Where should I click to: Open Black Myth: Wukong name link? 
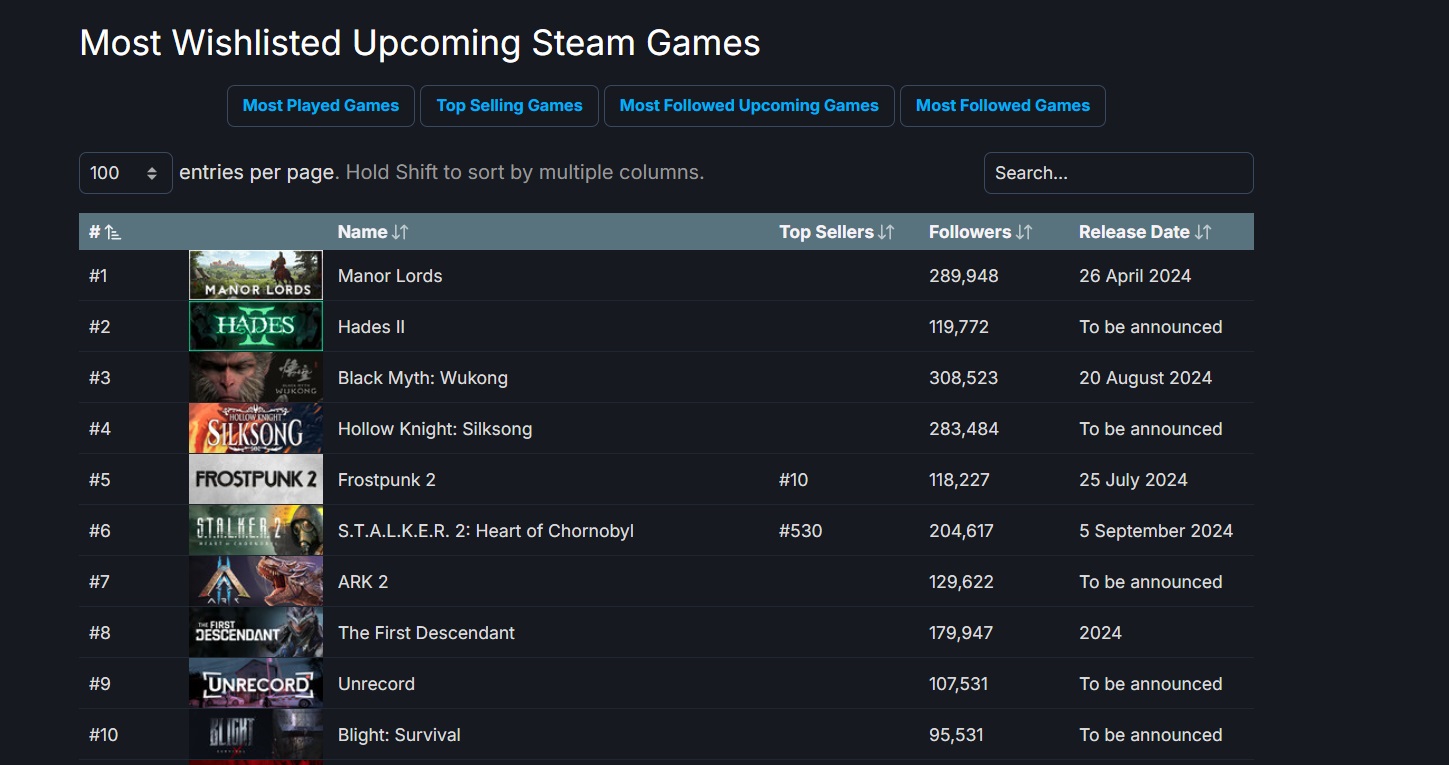[423, 378]
